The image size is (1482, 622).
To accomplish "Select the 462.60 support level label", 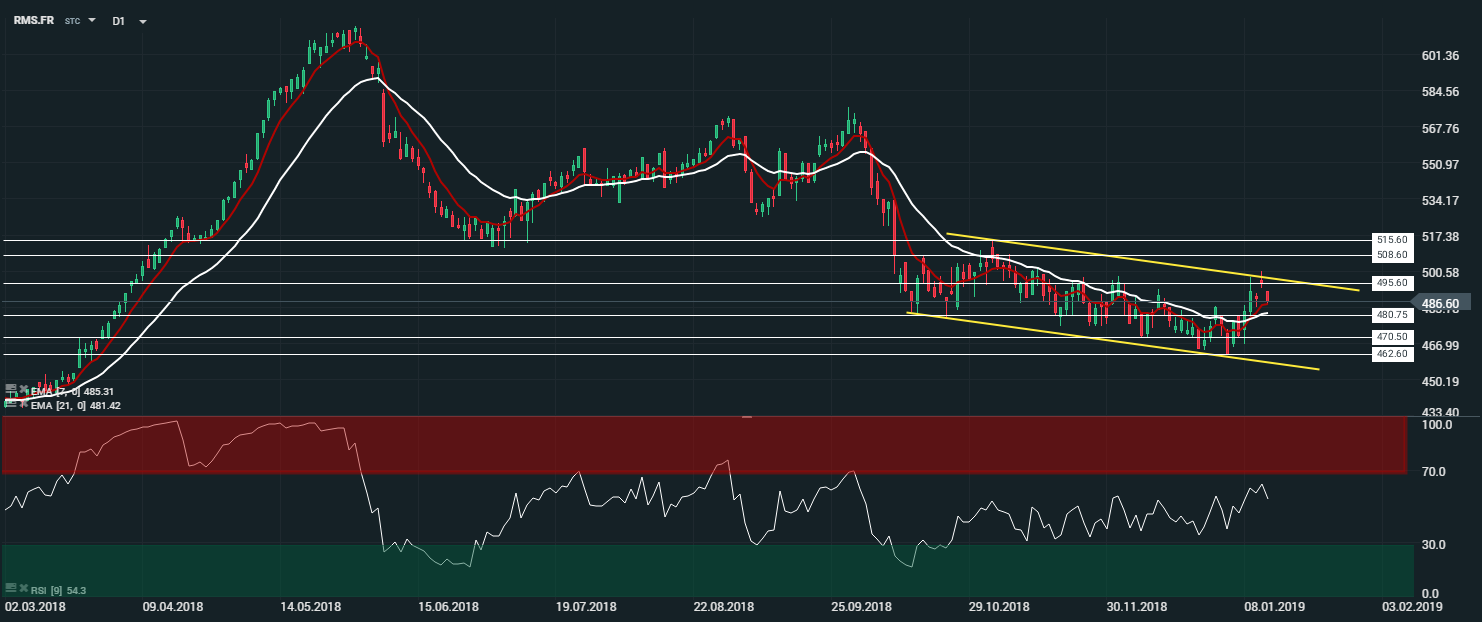I will (1391, 354).
